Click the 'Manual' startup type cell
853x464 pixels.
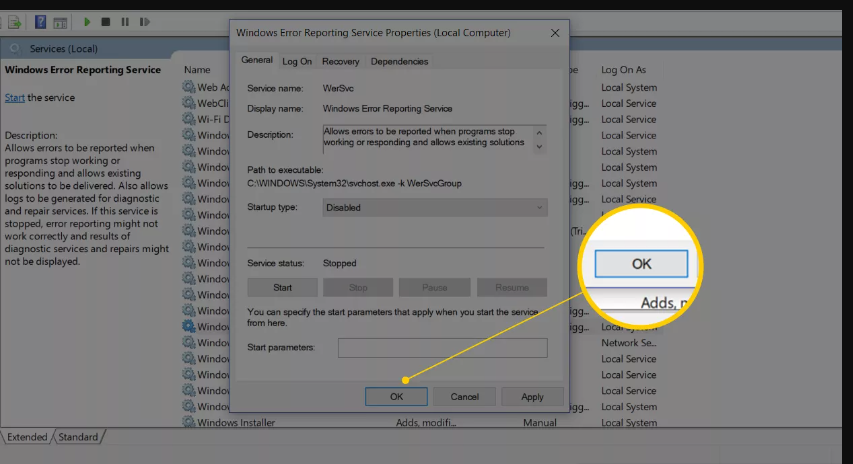click(x=540, y=422)
